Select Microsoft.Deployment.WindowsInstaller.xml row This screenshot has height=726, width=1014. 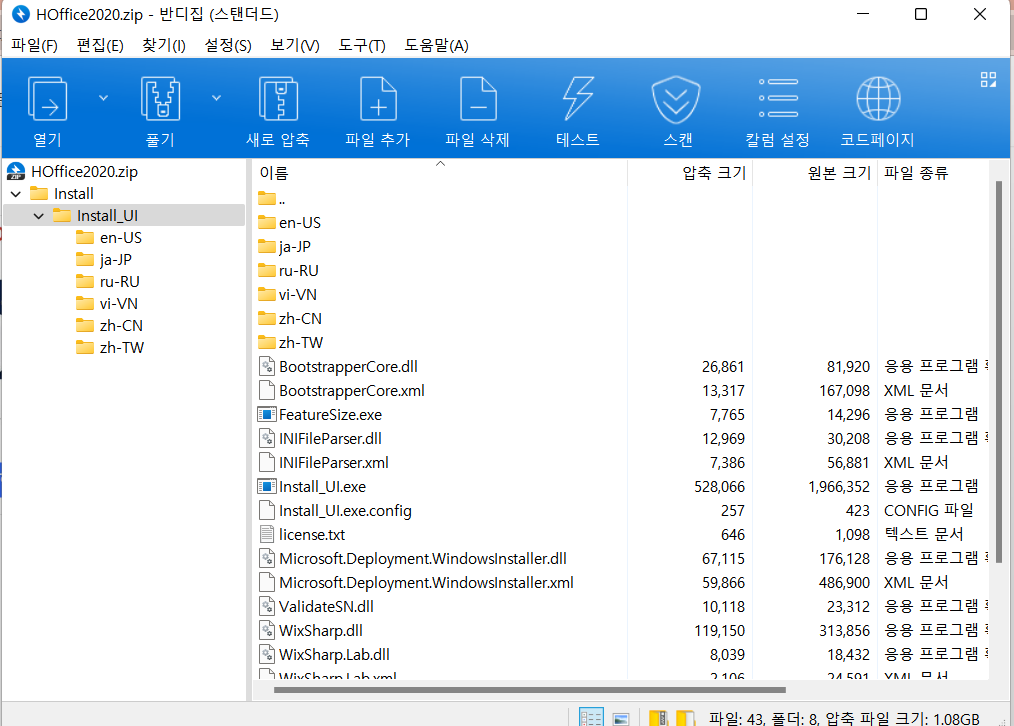click(621, 582)
